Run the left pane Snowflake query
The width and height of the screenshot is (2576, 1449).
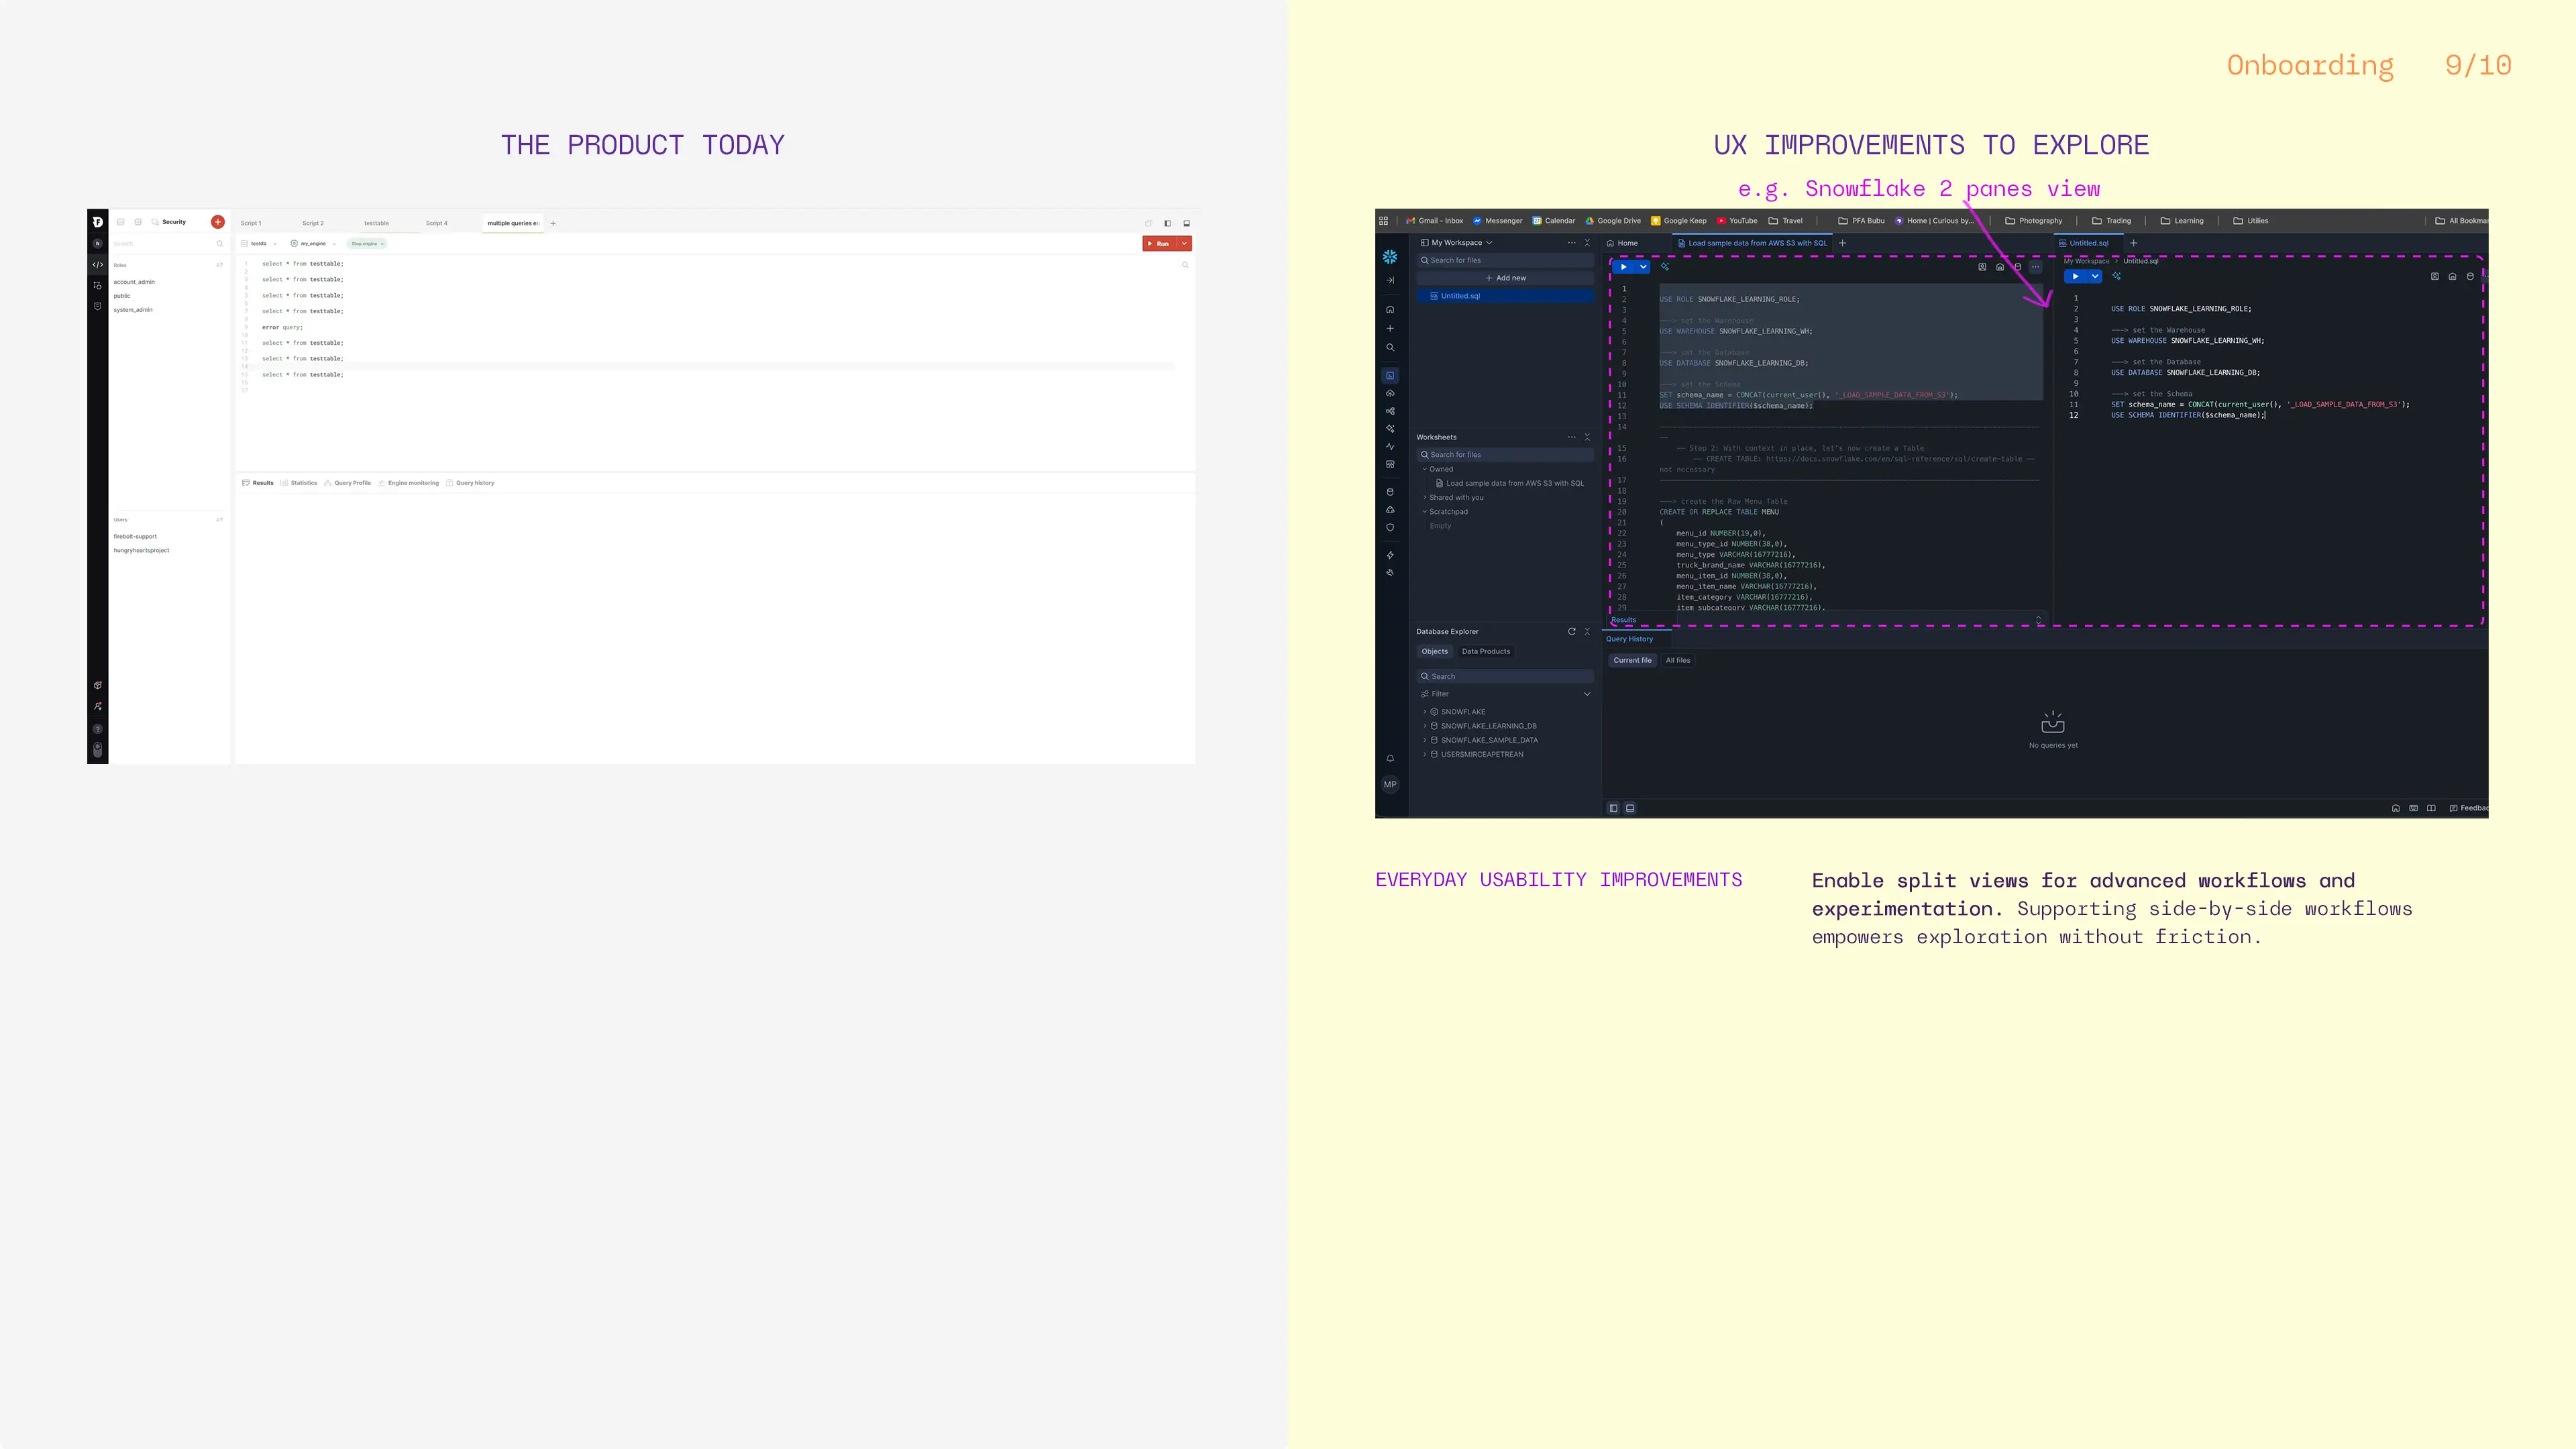(1623, 267)
